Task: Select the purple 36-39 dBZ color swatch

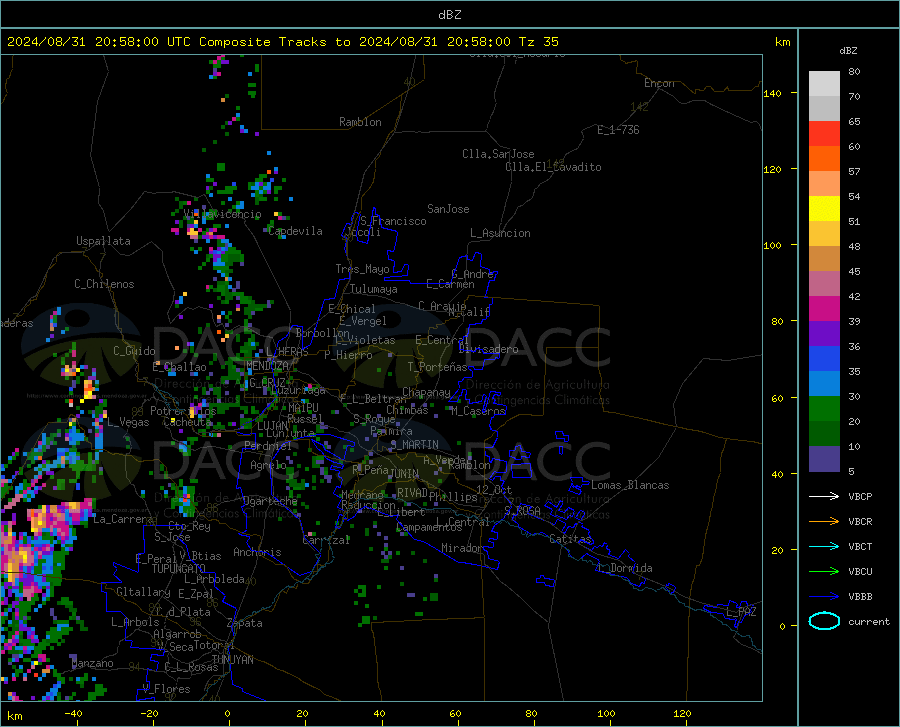Action: point(824,333)
